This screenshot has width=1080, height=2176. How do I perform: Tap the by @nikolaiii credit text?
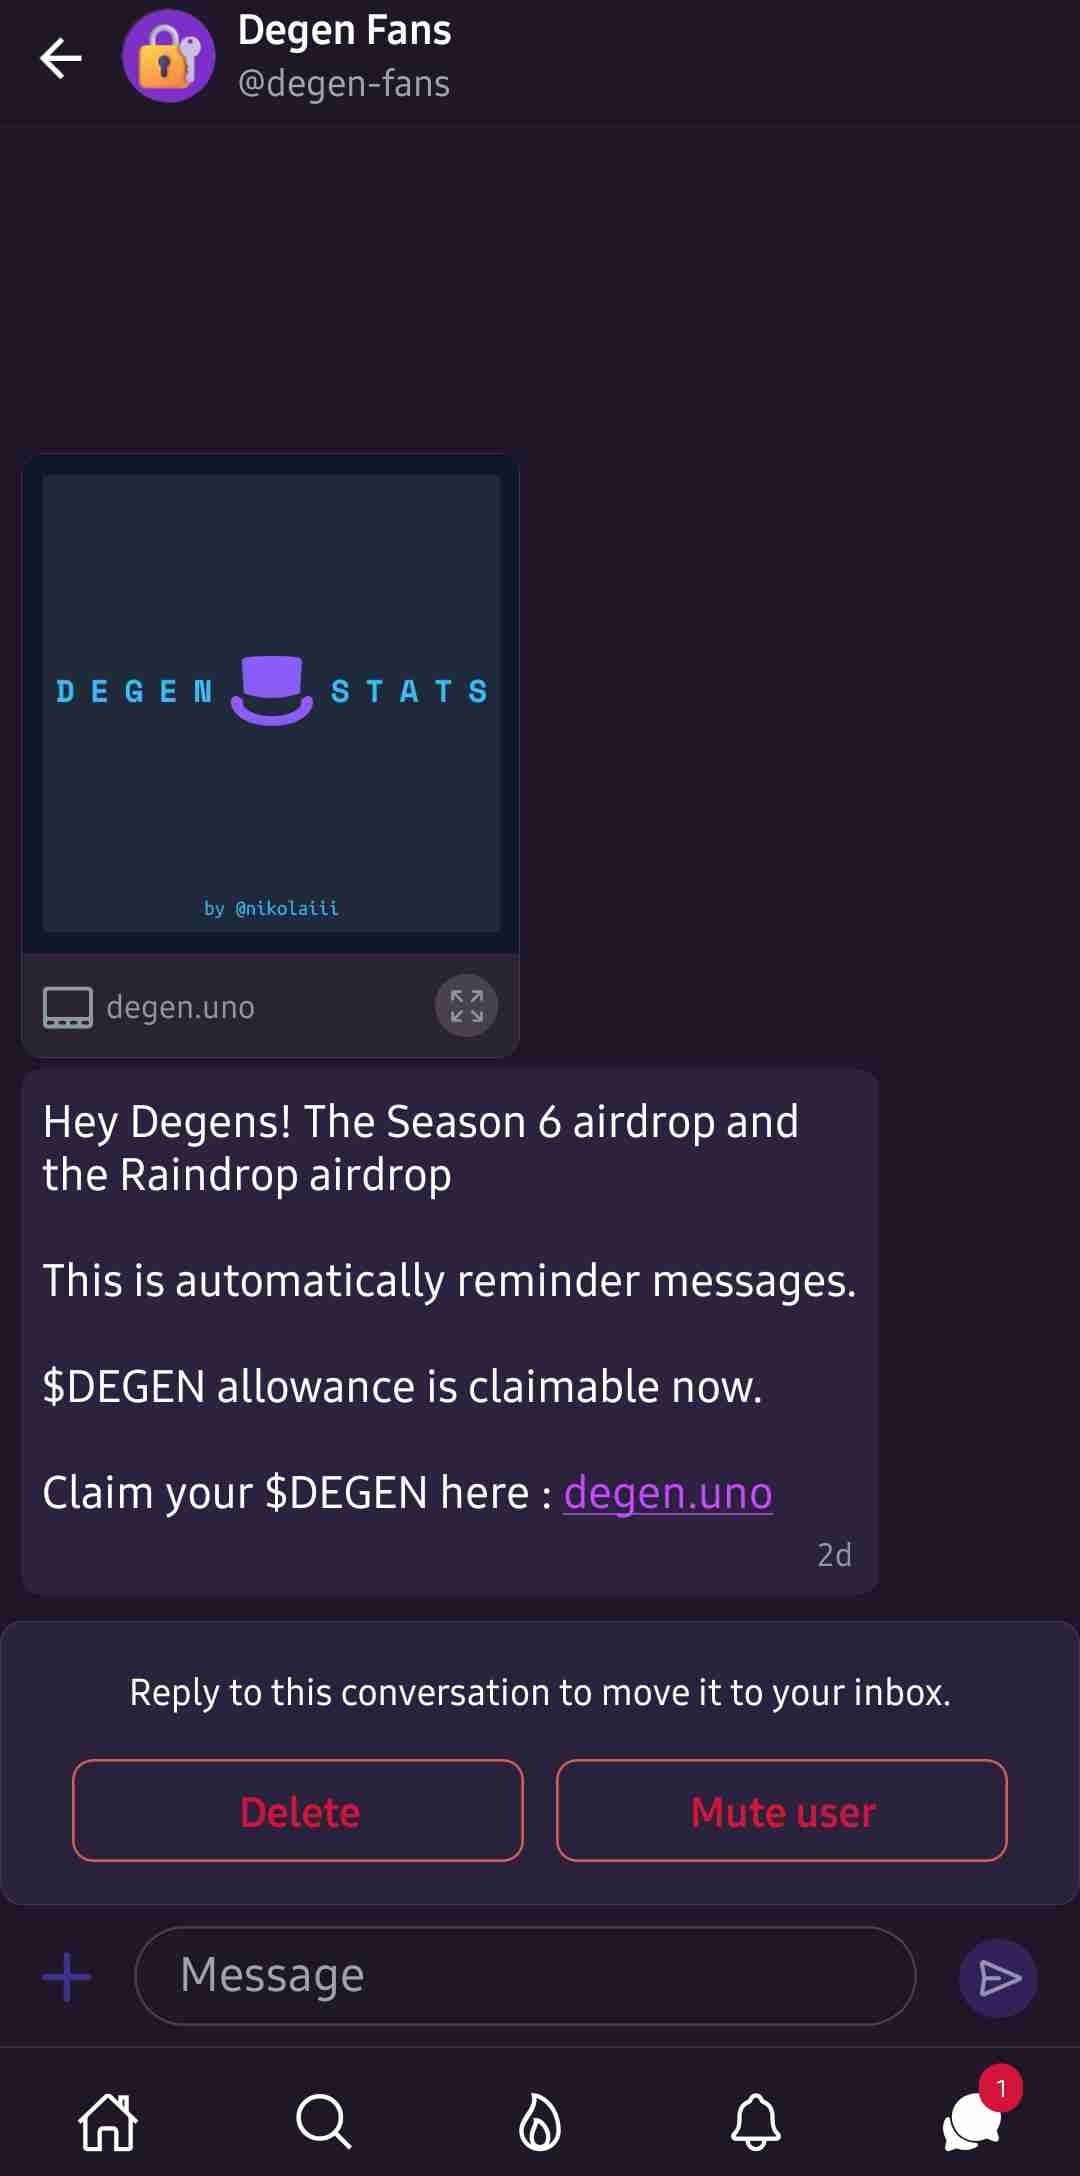pos(271,908)
